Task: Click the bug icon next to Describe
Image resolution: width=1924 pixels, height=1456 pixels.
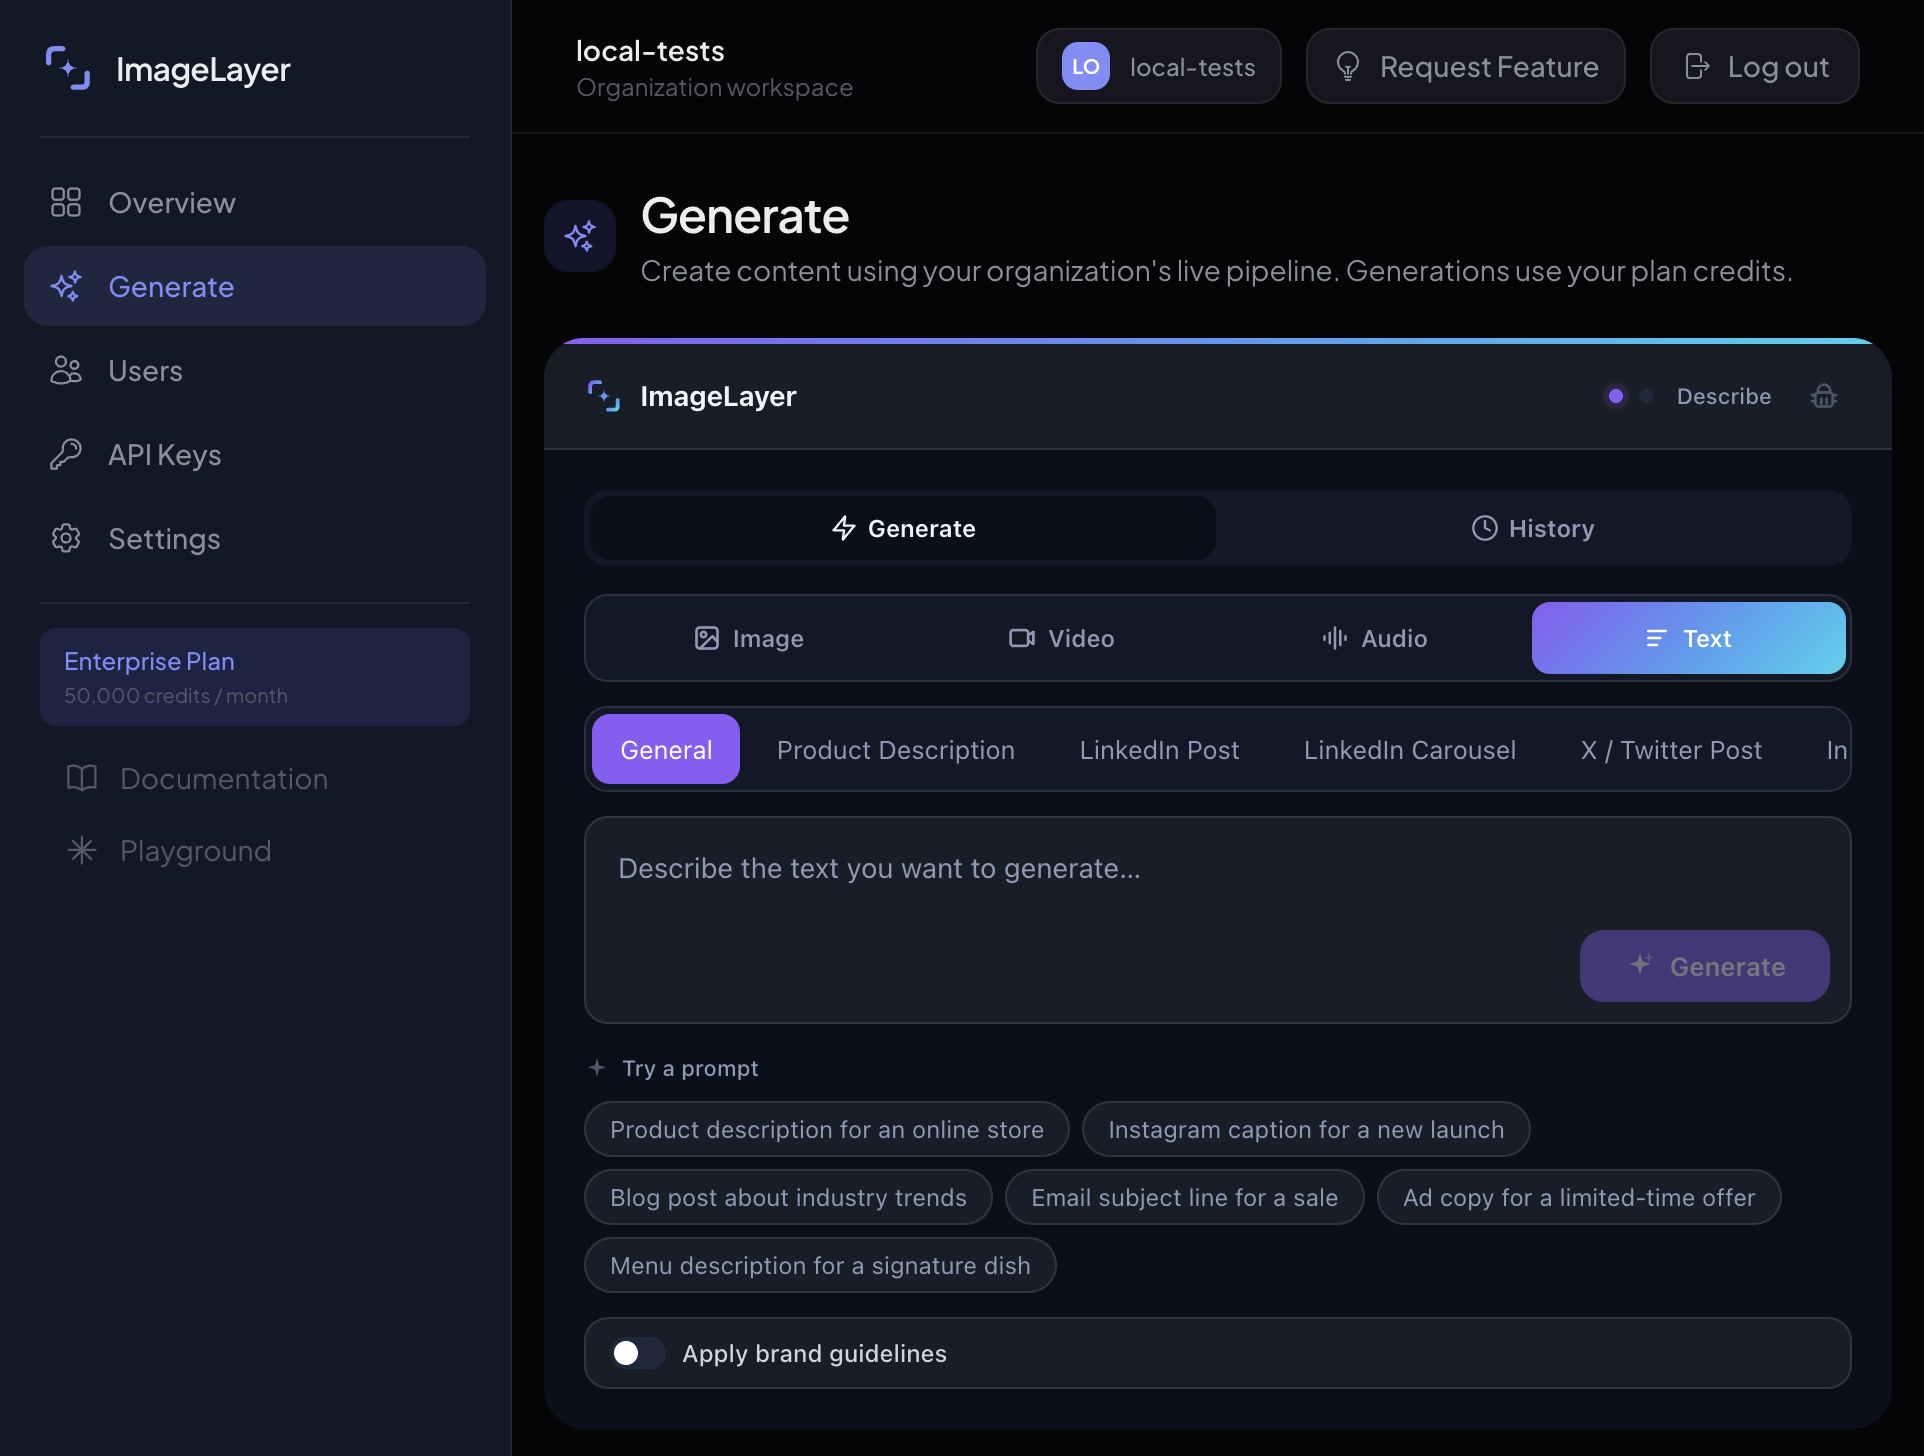Action: [x=1824, y=397]
